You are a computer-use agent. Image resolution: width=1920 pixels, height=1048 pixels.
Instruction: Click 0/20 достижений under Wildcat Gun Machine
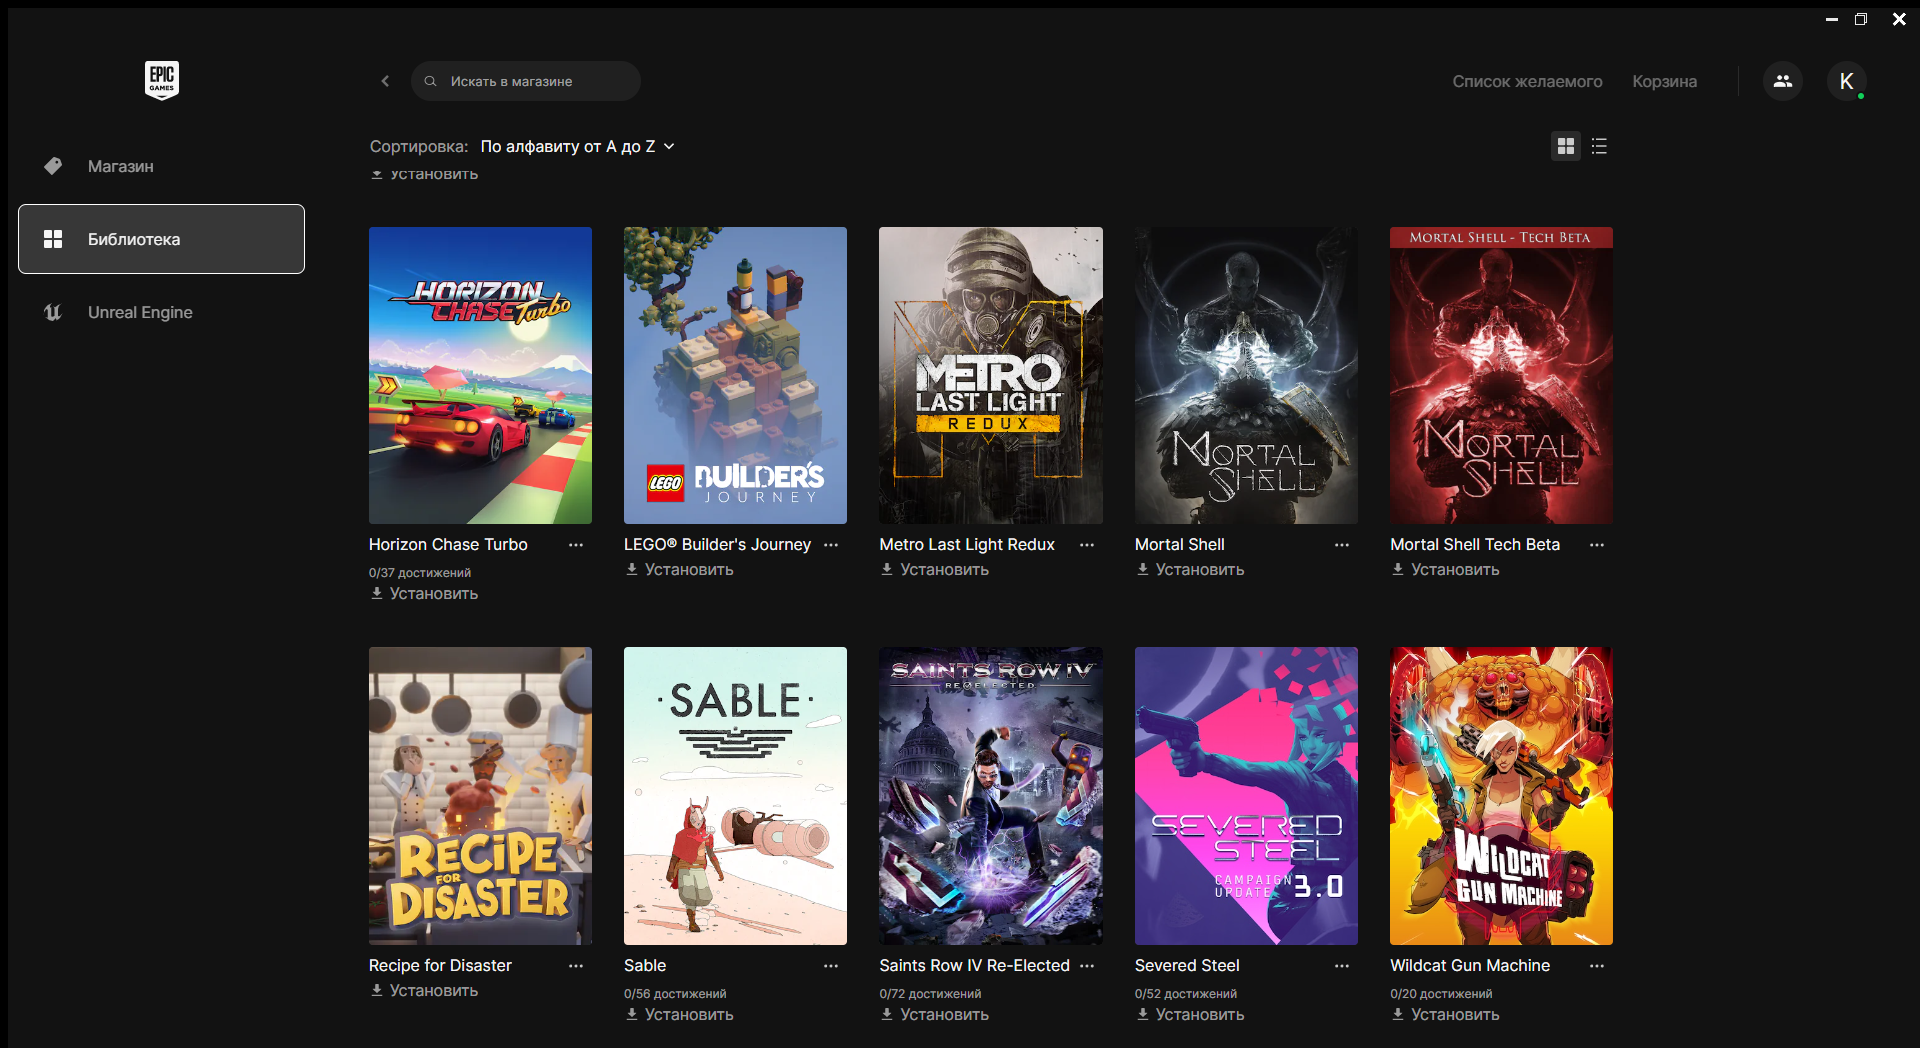coord(1441,994)
